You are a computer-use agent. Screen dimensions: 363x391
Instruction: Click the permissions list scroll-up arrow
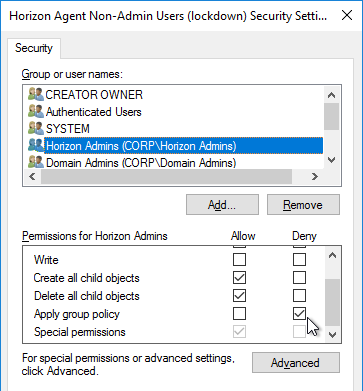click(x=332, y=256)
